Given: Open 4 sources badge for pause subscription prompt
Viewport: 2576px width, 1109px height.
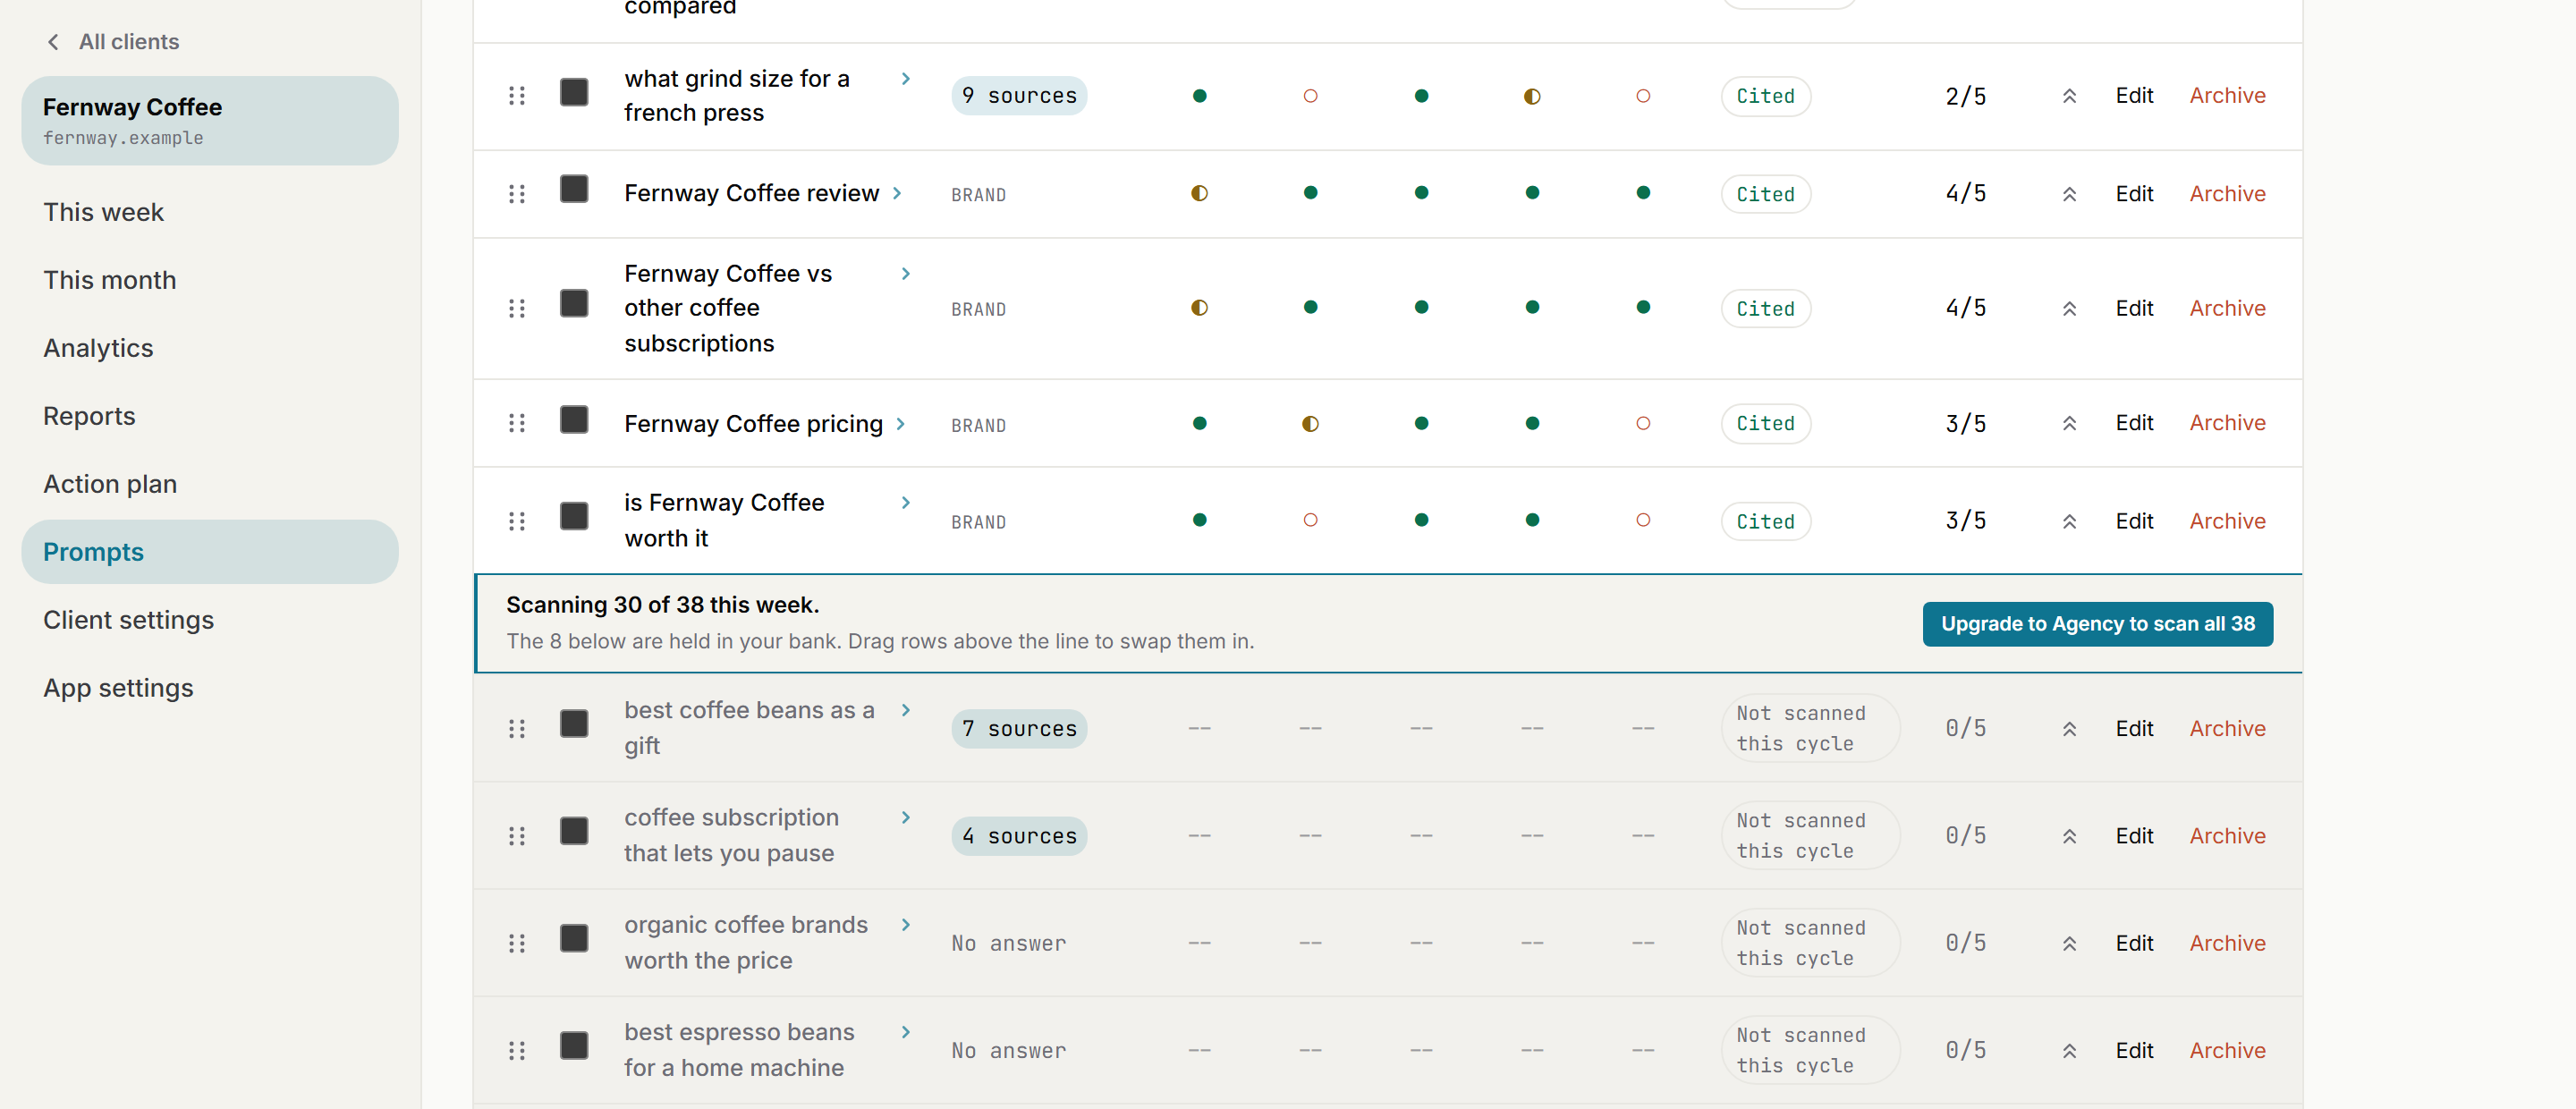Looking at the screenshot, I should click(x=1018, y=836).
